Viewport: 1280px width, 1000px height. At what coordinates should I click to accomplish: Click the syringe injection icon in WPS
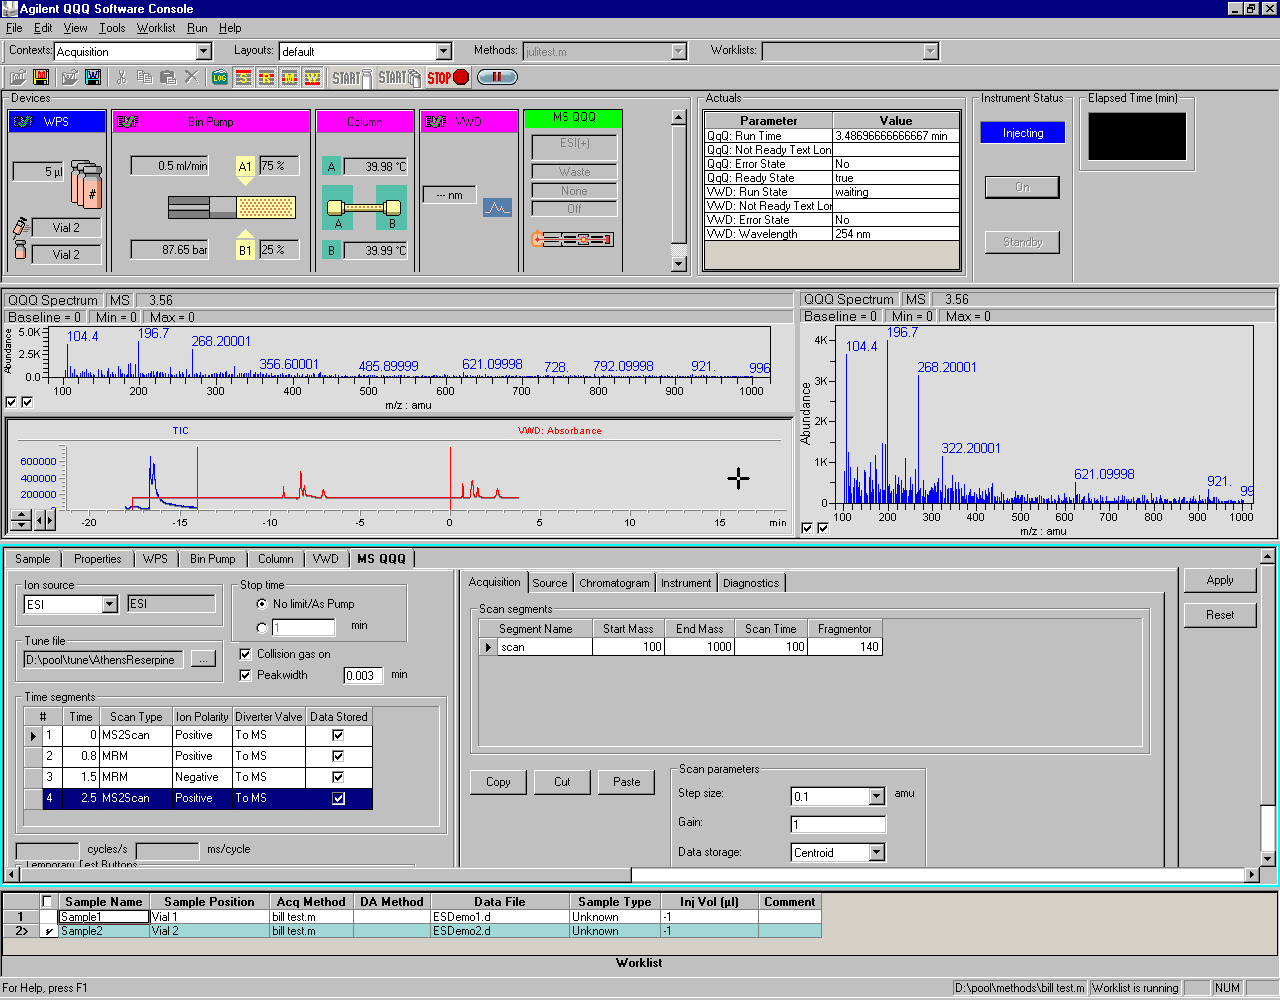(20, 227)
